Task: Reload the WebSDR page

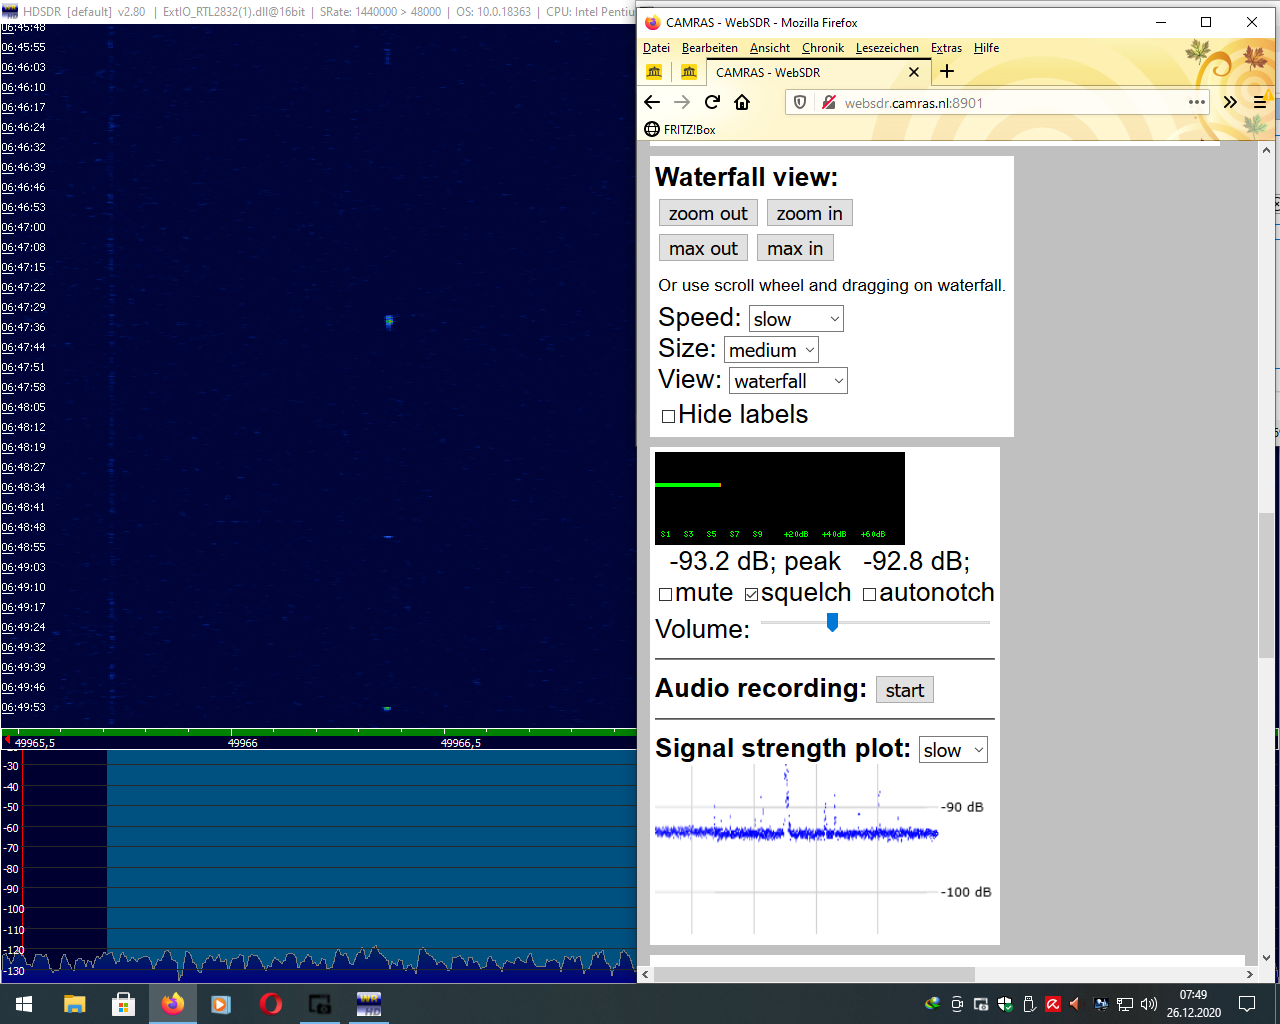Action: point(712,102)
